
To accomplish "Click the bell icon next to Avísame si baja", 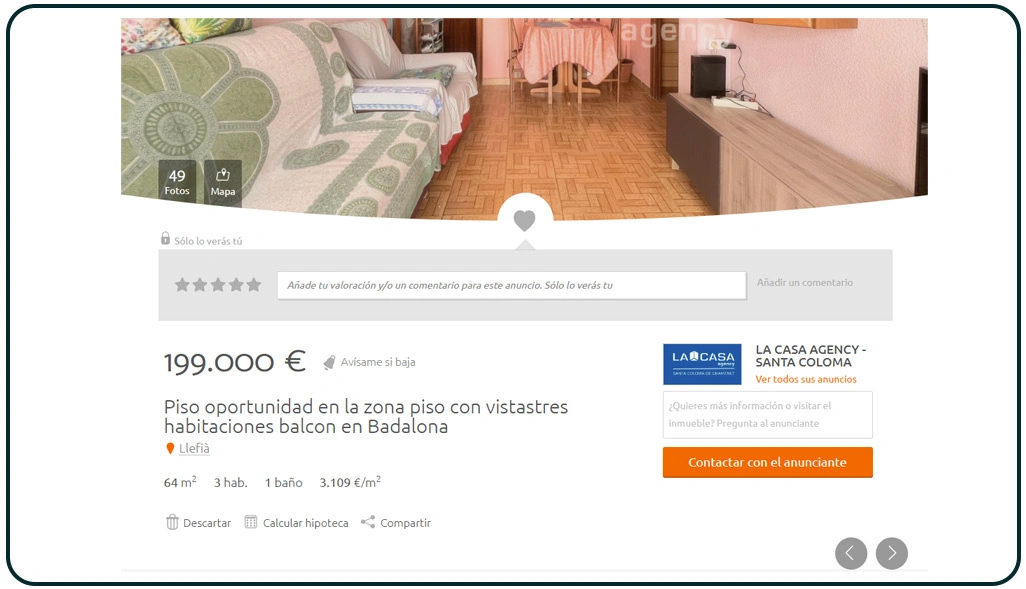I will 329,363.
